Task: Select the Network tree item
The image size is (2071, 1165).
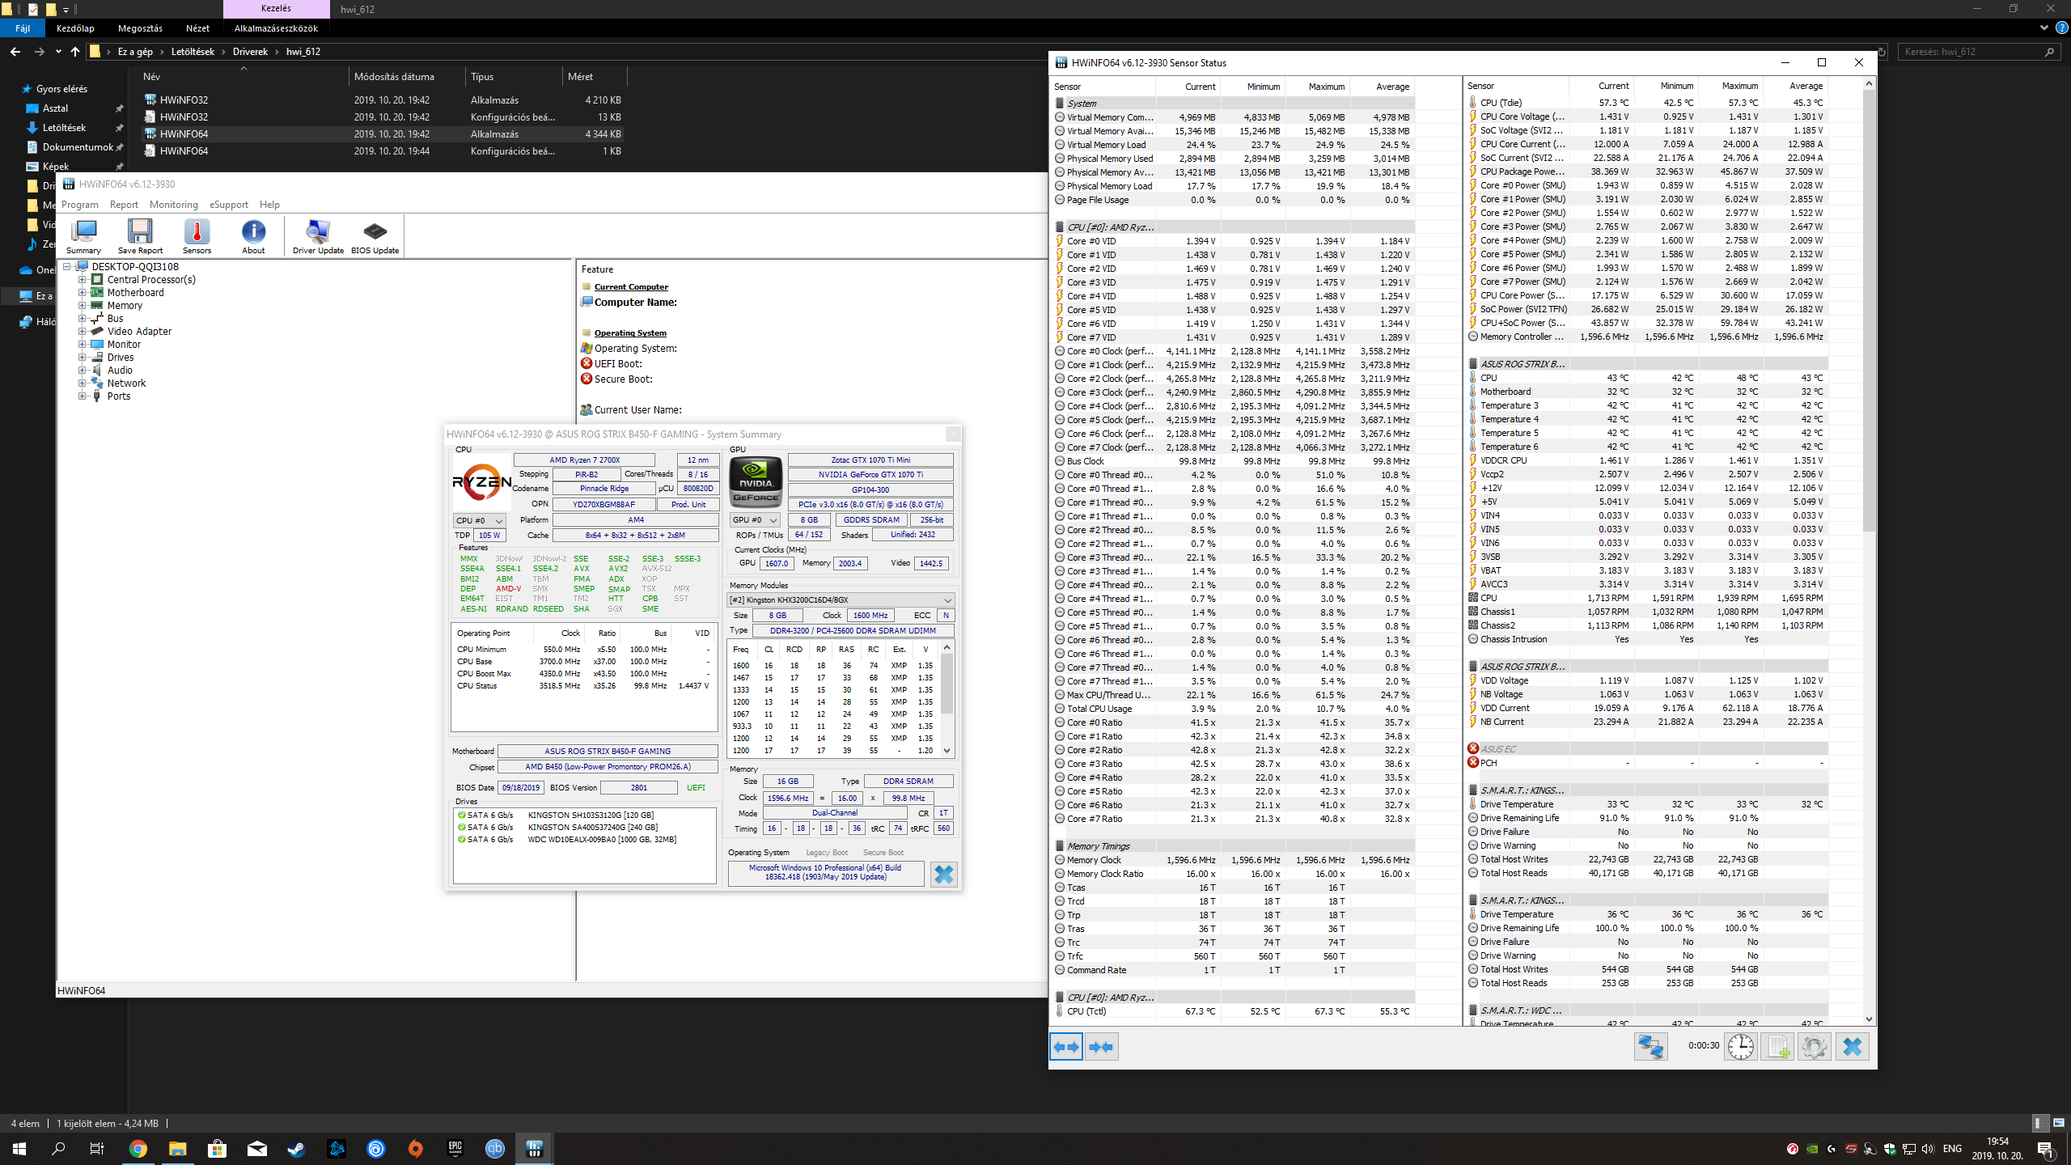Action: [127, 384]
